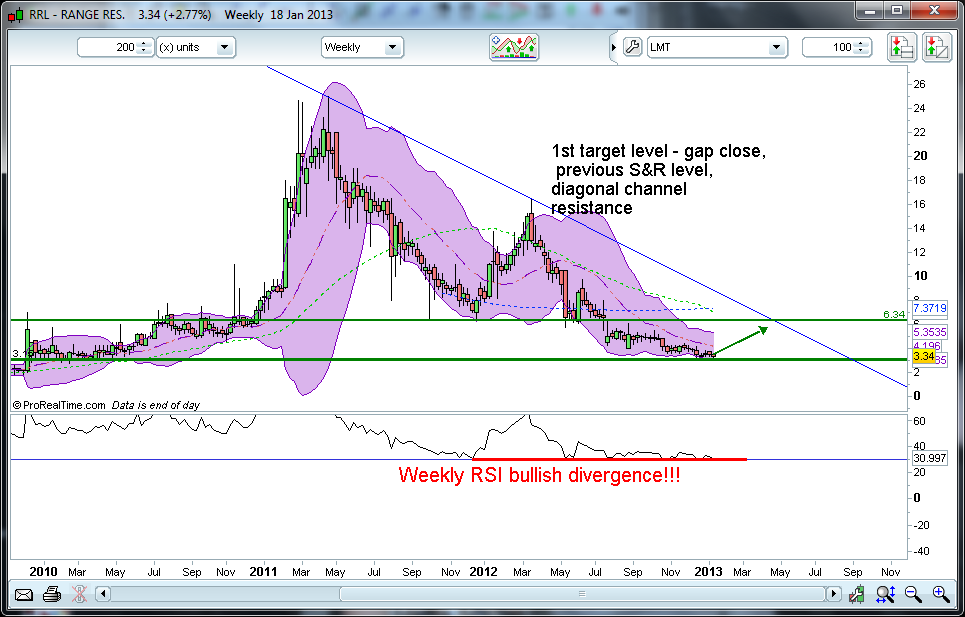This screenshot has width=965, height=617.
Task: Open the indicators chart settings icon
Action: click(x=514, y=47)
